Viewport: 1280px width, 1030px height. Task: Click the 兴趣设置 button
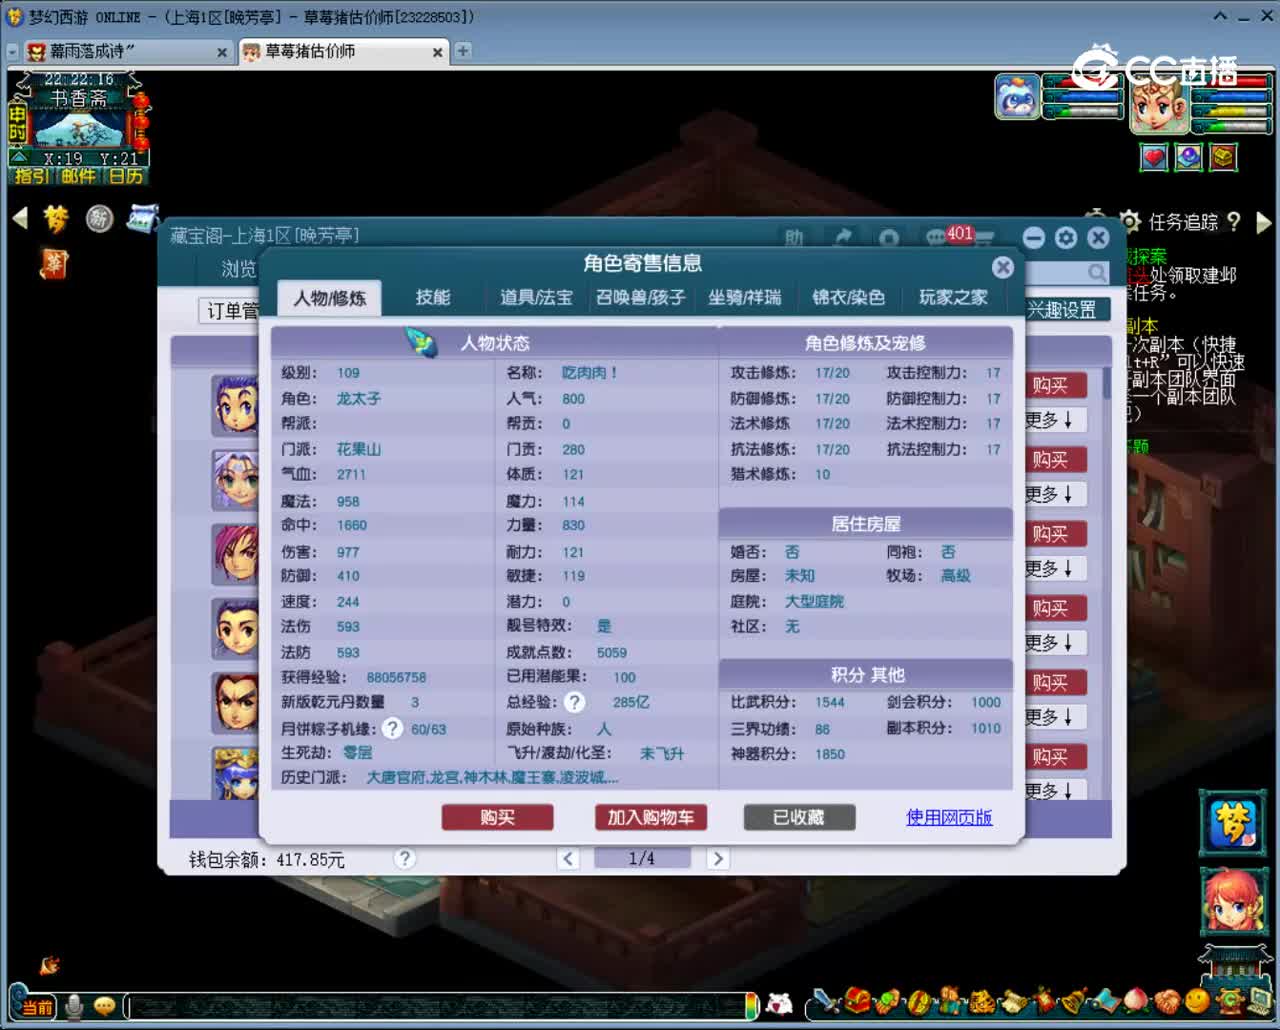pos(1066,310)
